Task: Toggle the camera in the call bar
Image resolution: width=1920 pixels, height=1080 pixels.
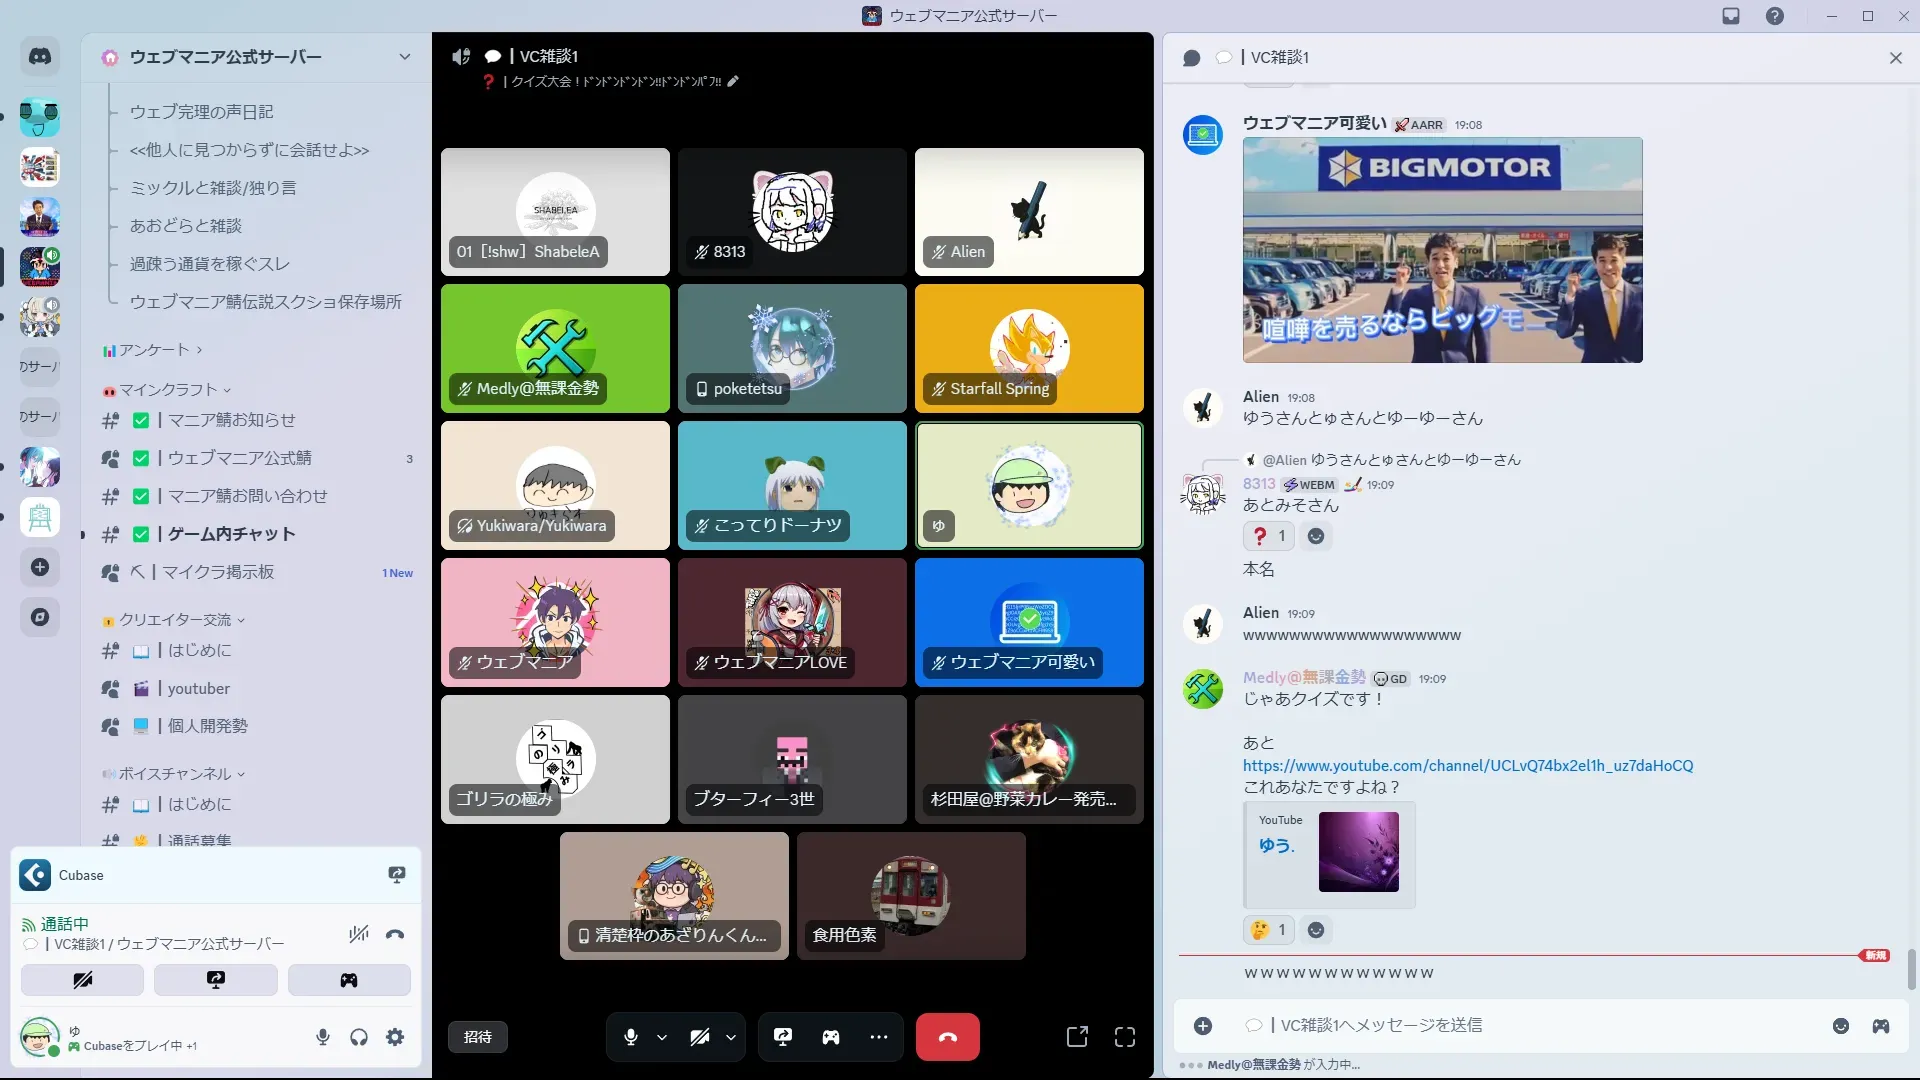Action: [x=700, y=1037]
